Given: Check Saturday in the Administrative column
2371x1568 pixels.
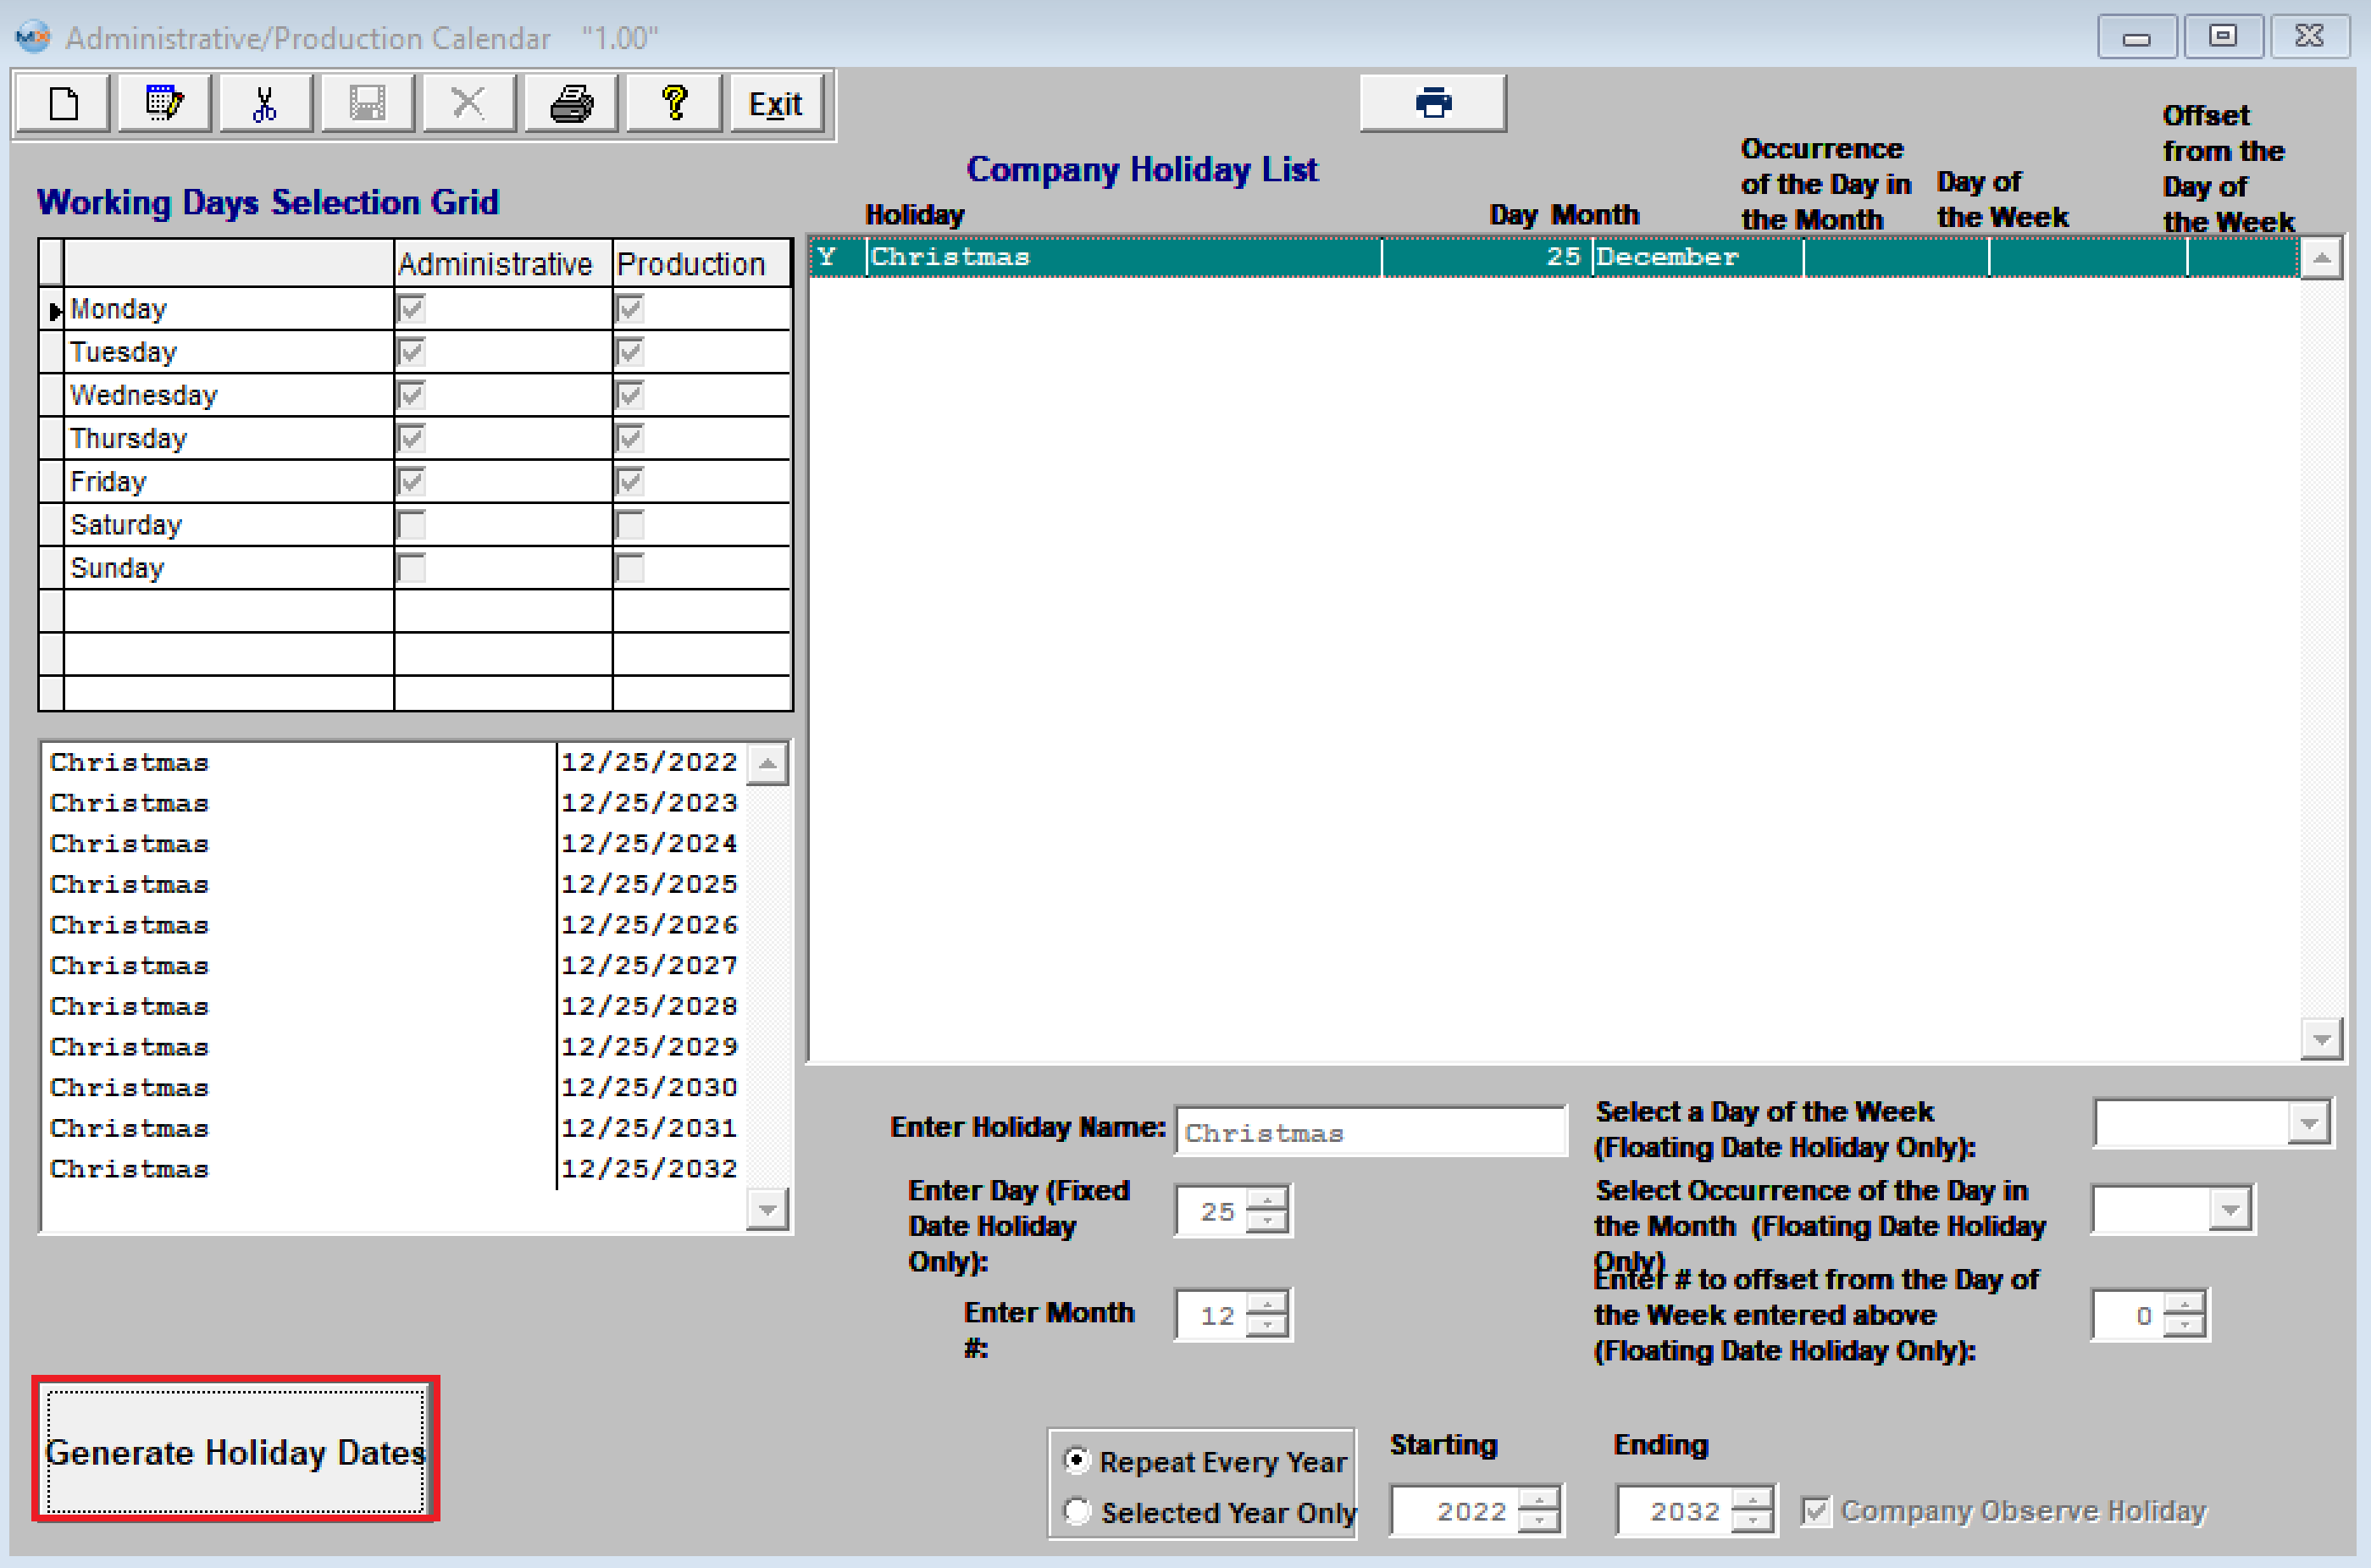Looking at the screenshot, I should click(411, 525).
